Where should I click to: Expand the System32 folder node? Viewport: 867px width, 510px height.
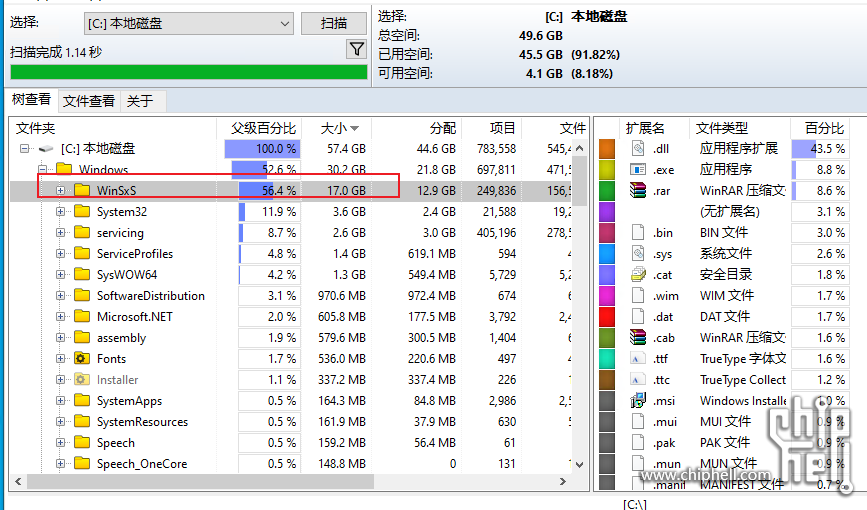pyautogui.click(x=60, y=211)
